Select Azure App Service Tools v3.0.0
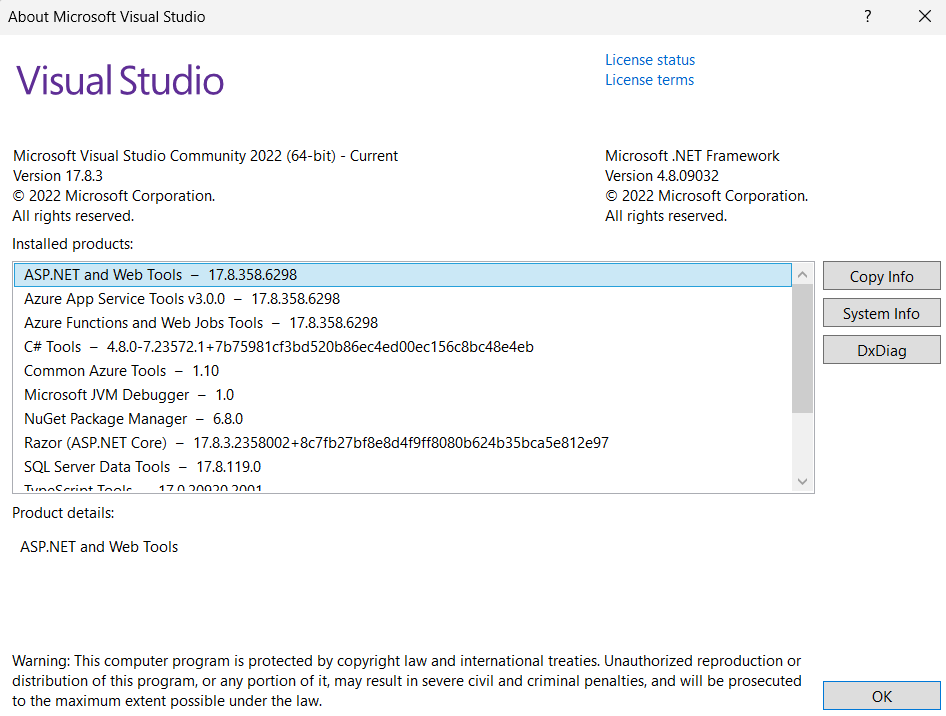The width and height of the screenshot is (946, 716). click(x=402, y=299)
